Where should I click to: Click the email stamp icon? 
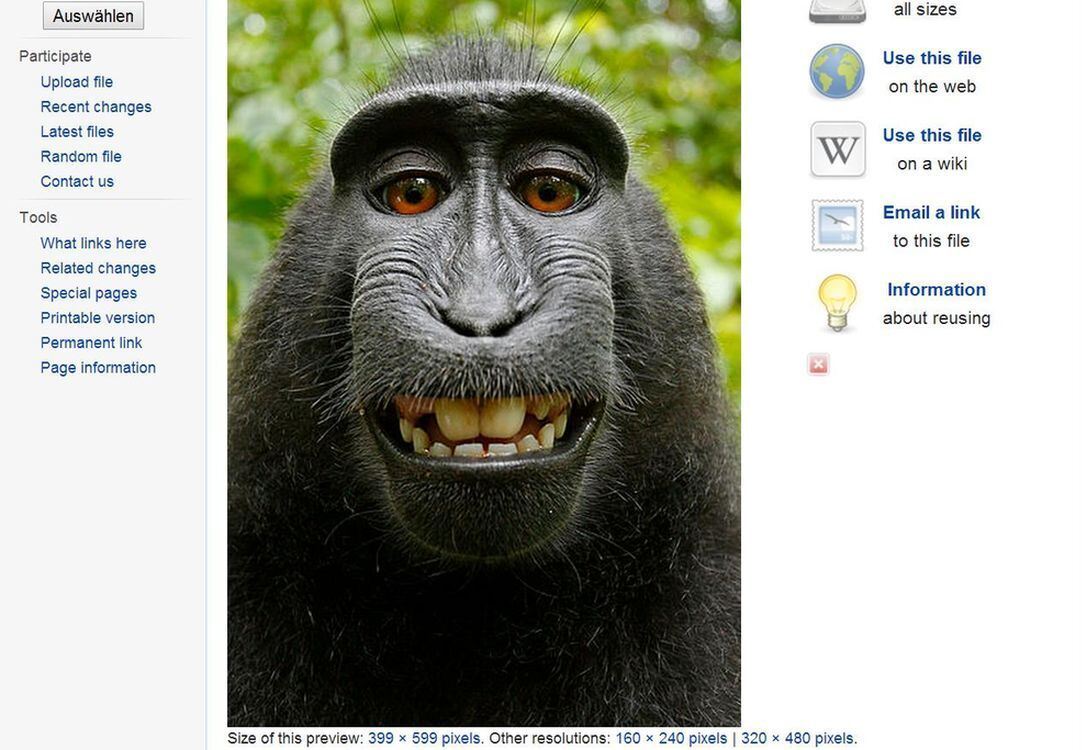pyautogui.click(x=837, y=226)
